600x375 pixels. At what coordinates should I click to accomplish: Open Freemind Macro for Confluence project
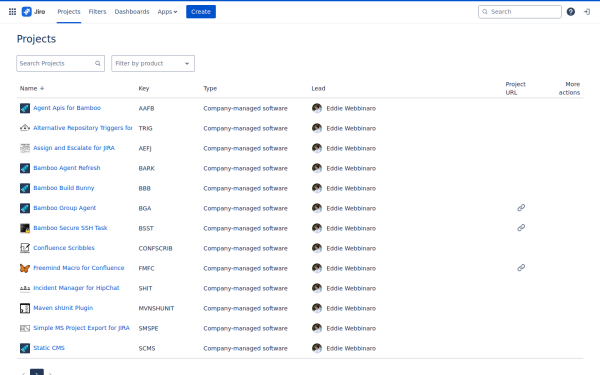[79, 268]
